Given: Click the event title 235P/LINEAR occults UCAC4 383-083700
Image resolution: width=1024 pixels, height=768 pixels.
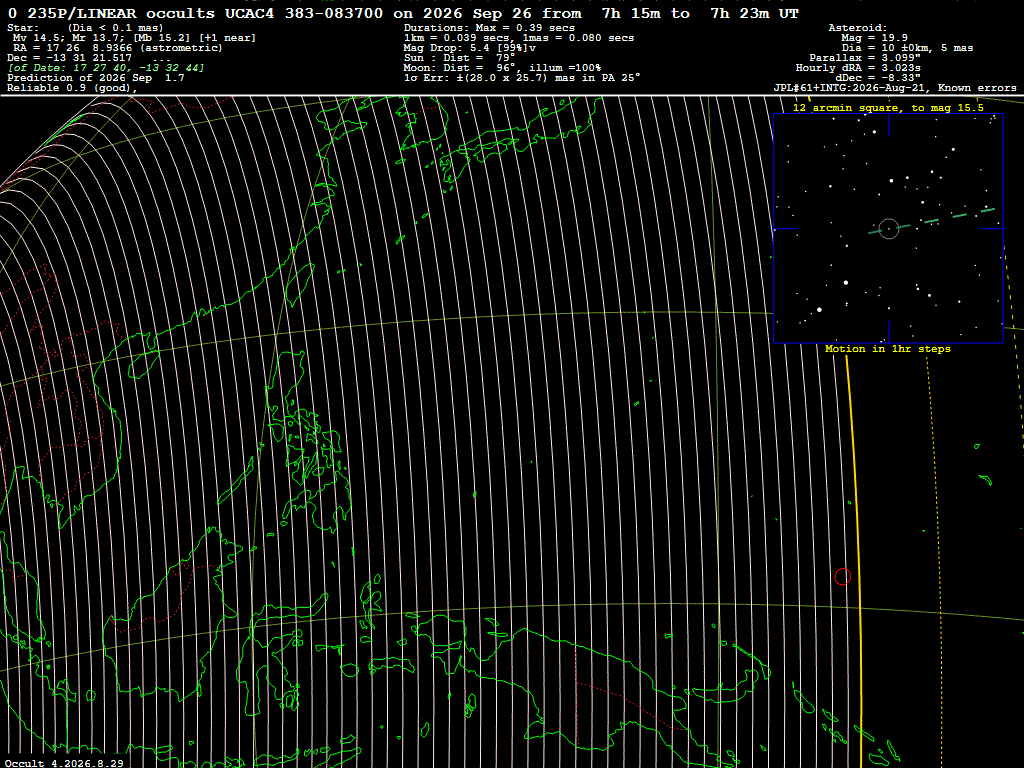Looking at the screenshot, I should [x=204, y=14].
